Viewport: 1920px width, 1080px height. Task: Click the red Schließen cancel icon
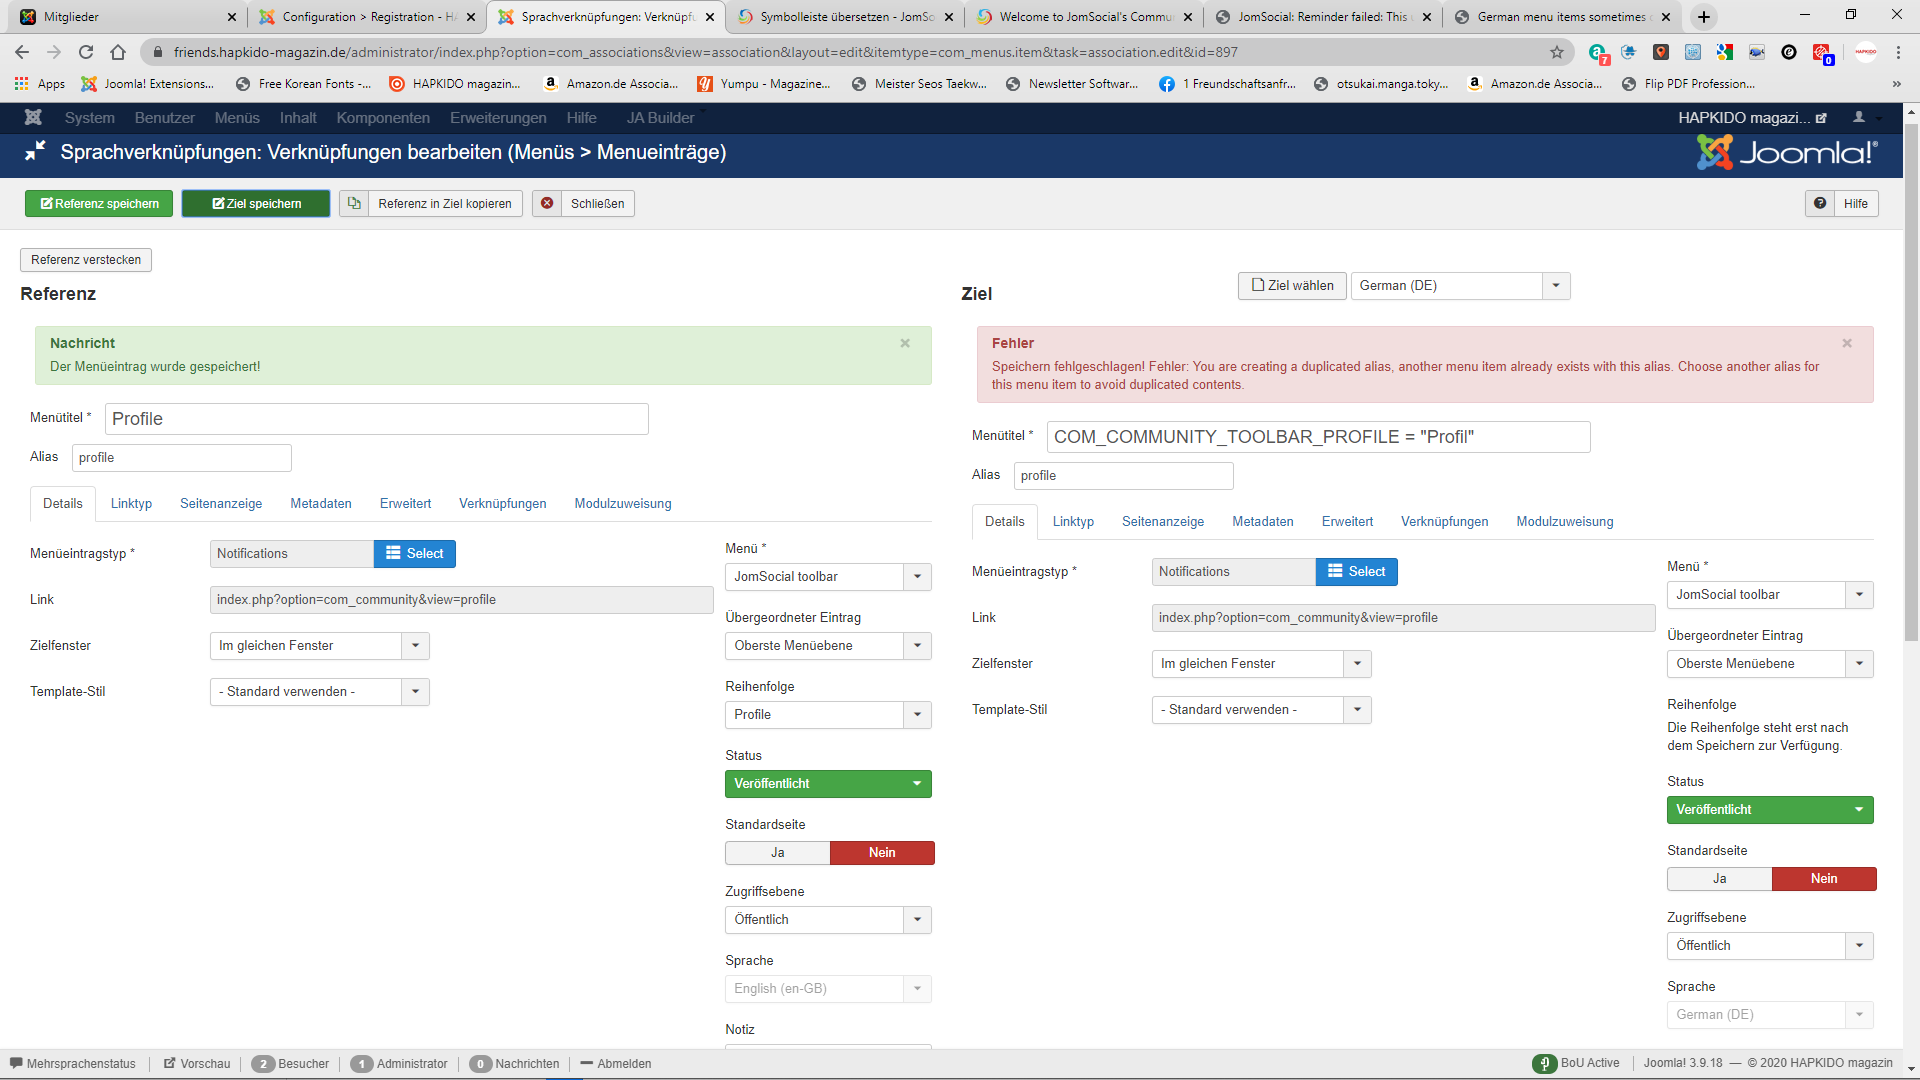pyautogui.click(x=547, y=204)
